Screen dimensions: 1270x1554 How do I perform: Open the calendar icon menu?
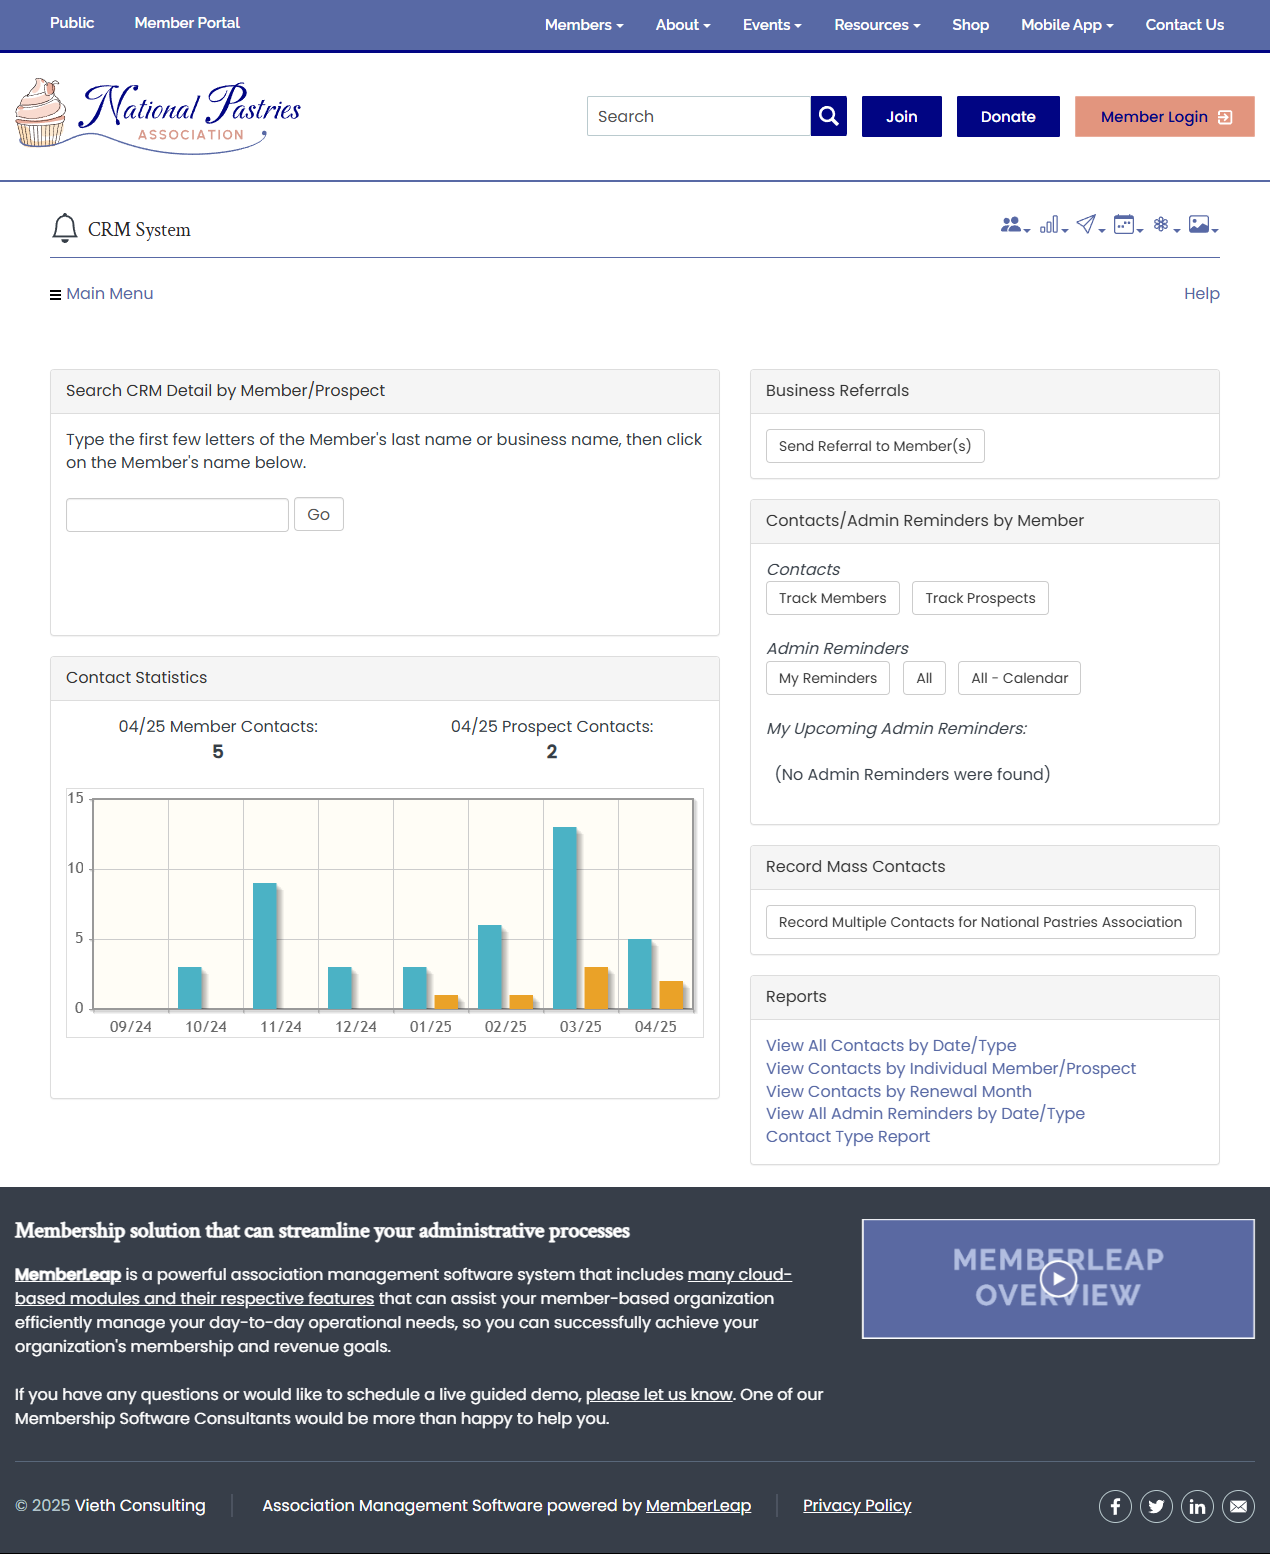point(1127,225)
